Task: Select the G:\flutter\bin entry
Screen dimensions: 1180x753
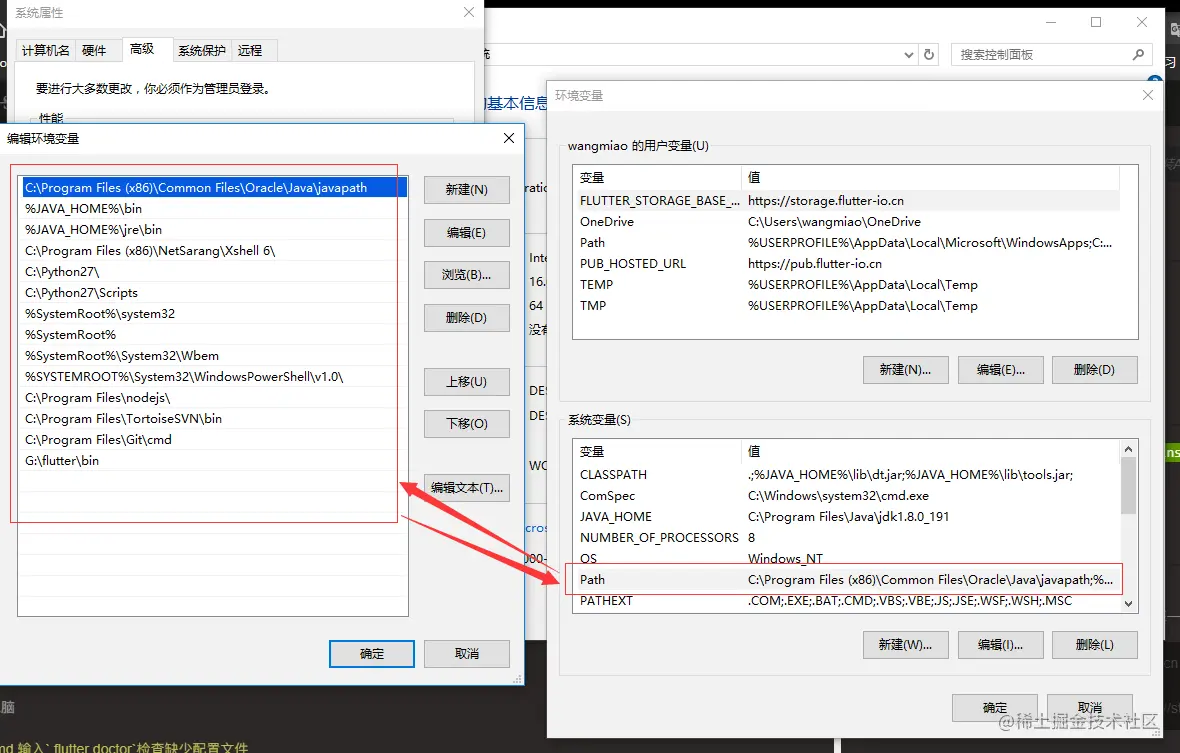Action: click(x=214, y=460)
